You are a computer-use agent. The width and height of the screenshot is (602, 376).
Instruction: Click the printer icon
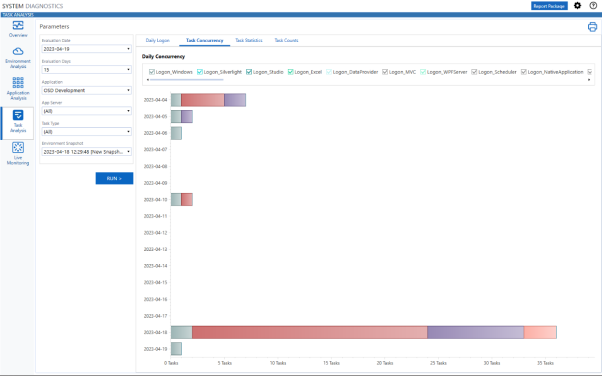[x=592, y=27]
